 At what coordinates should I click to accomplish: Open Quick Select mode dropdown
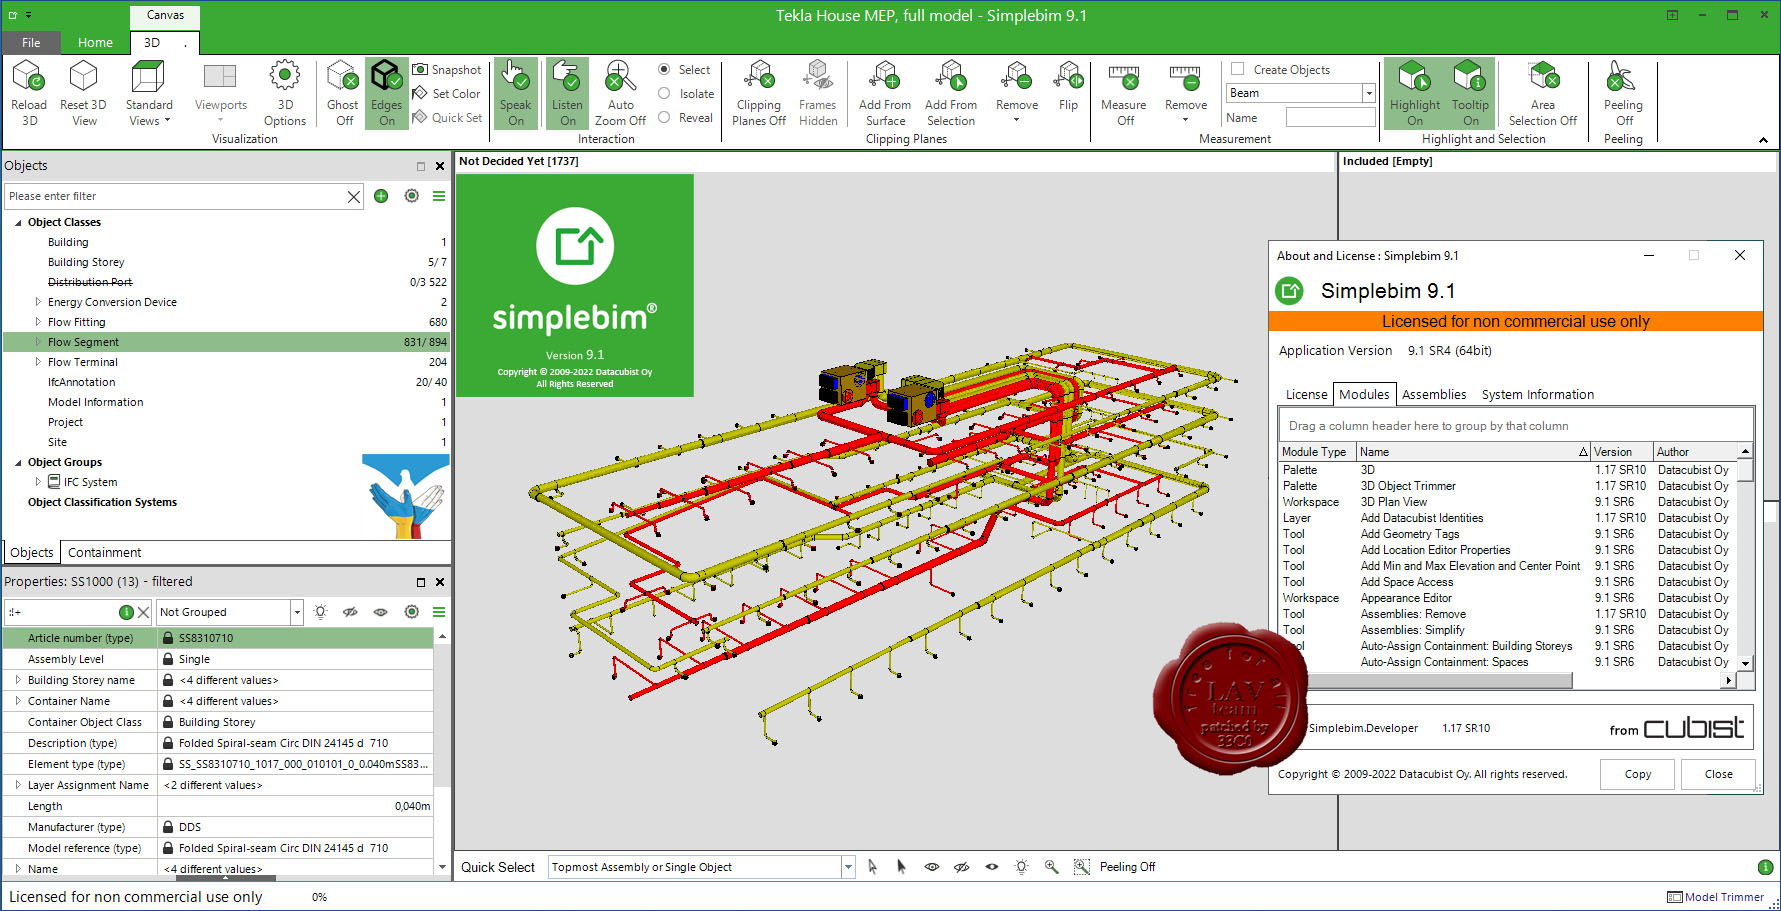pos(848,867)
